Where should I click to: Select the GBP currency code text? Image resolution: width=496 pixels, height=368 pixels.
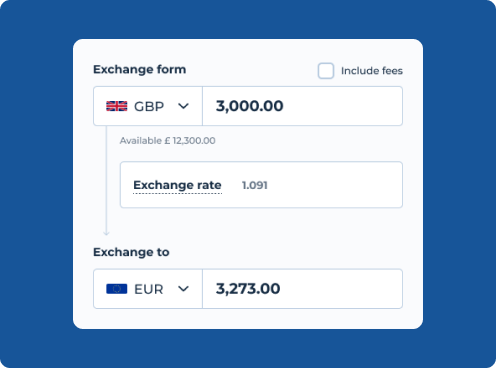149,106
